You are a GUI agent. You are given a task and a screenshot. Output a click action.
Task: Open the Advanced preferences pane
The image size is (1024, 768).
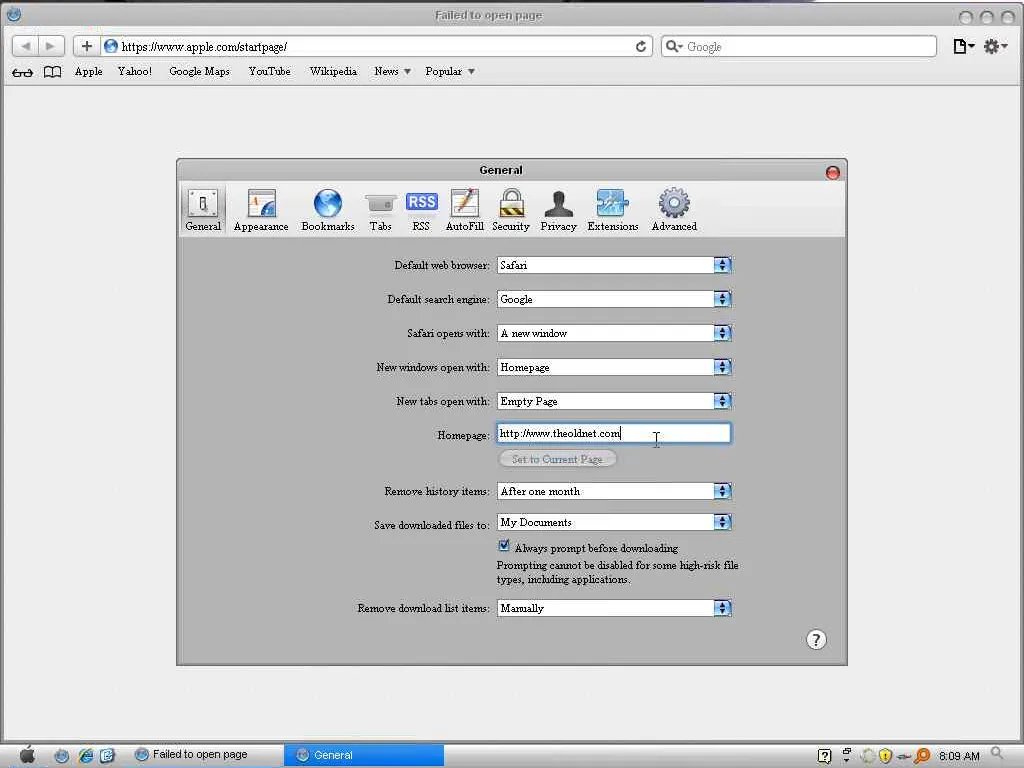coord(674,210)
